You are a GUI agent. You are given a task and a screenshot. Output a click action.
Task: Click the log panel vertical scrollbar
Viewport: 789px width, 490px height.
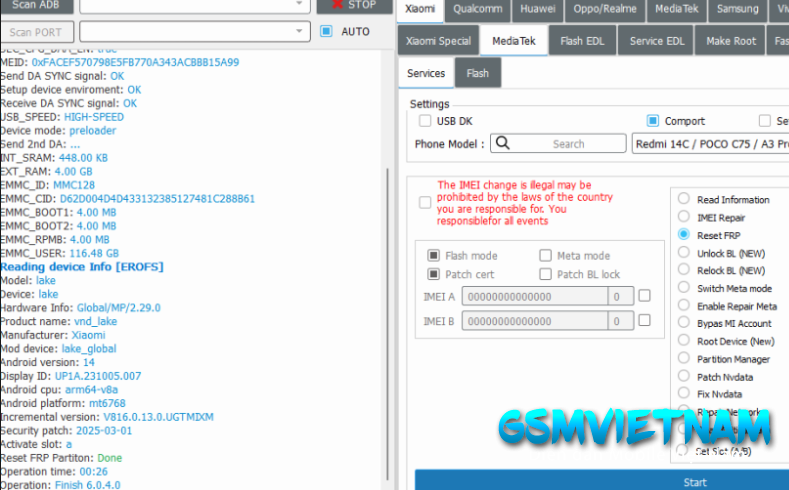(x=387, y=300)
